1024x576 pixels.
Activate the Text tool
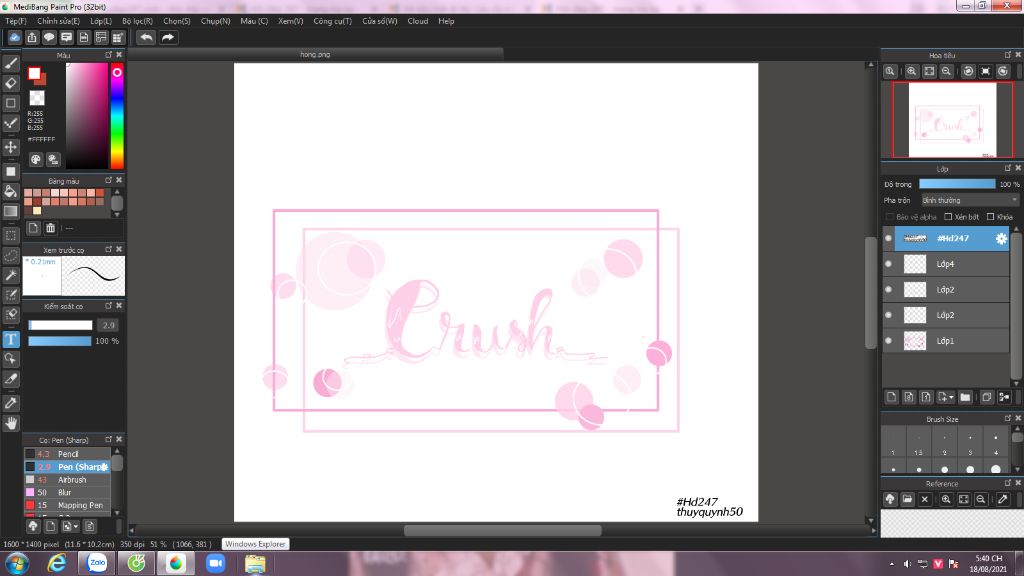coord(11,339)
